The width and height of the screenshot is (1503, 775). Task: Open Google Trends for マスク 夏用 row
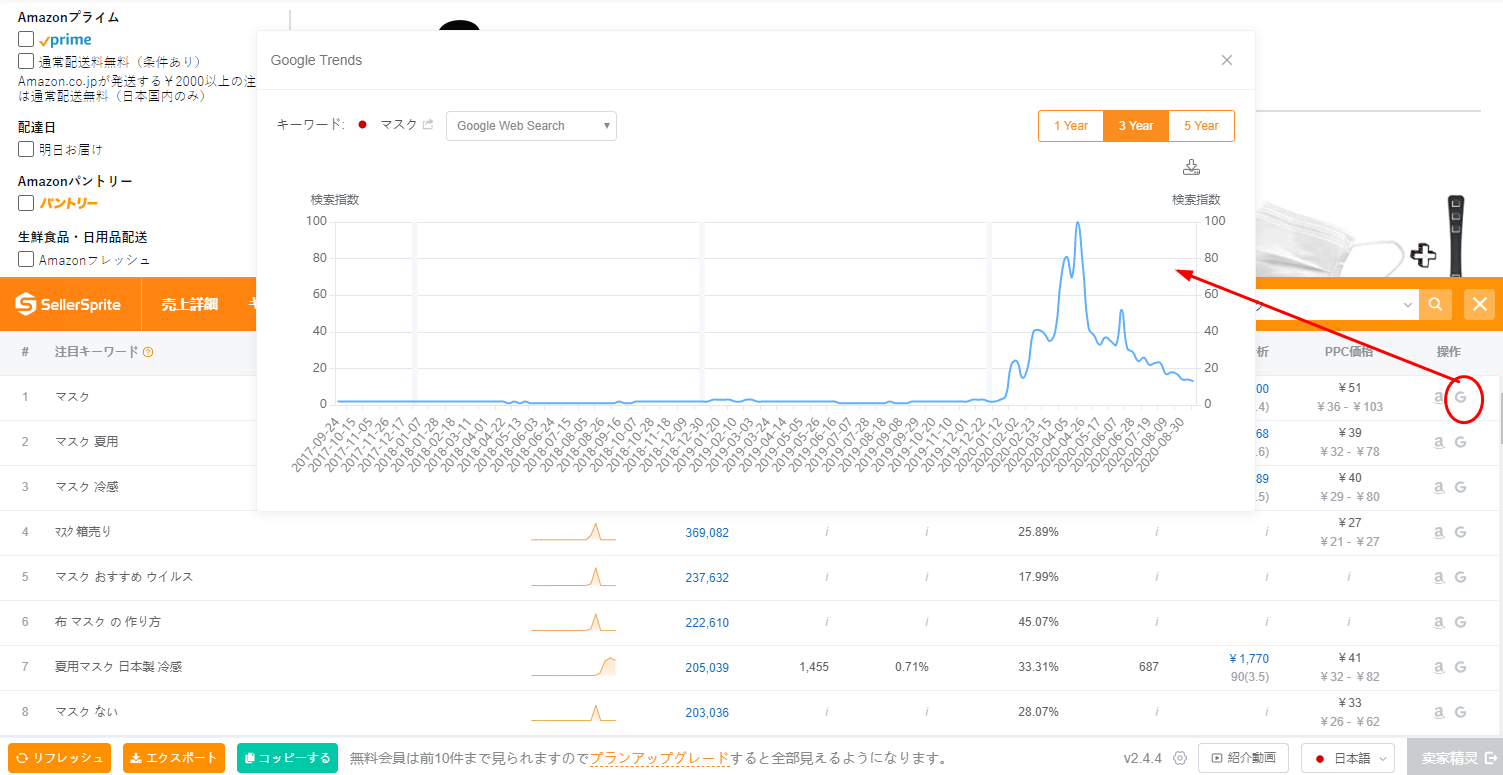[x=1460, y=442]
